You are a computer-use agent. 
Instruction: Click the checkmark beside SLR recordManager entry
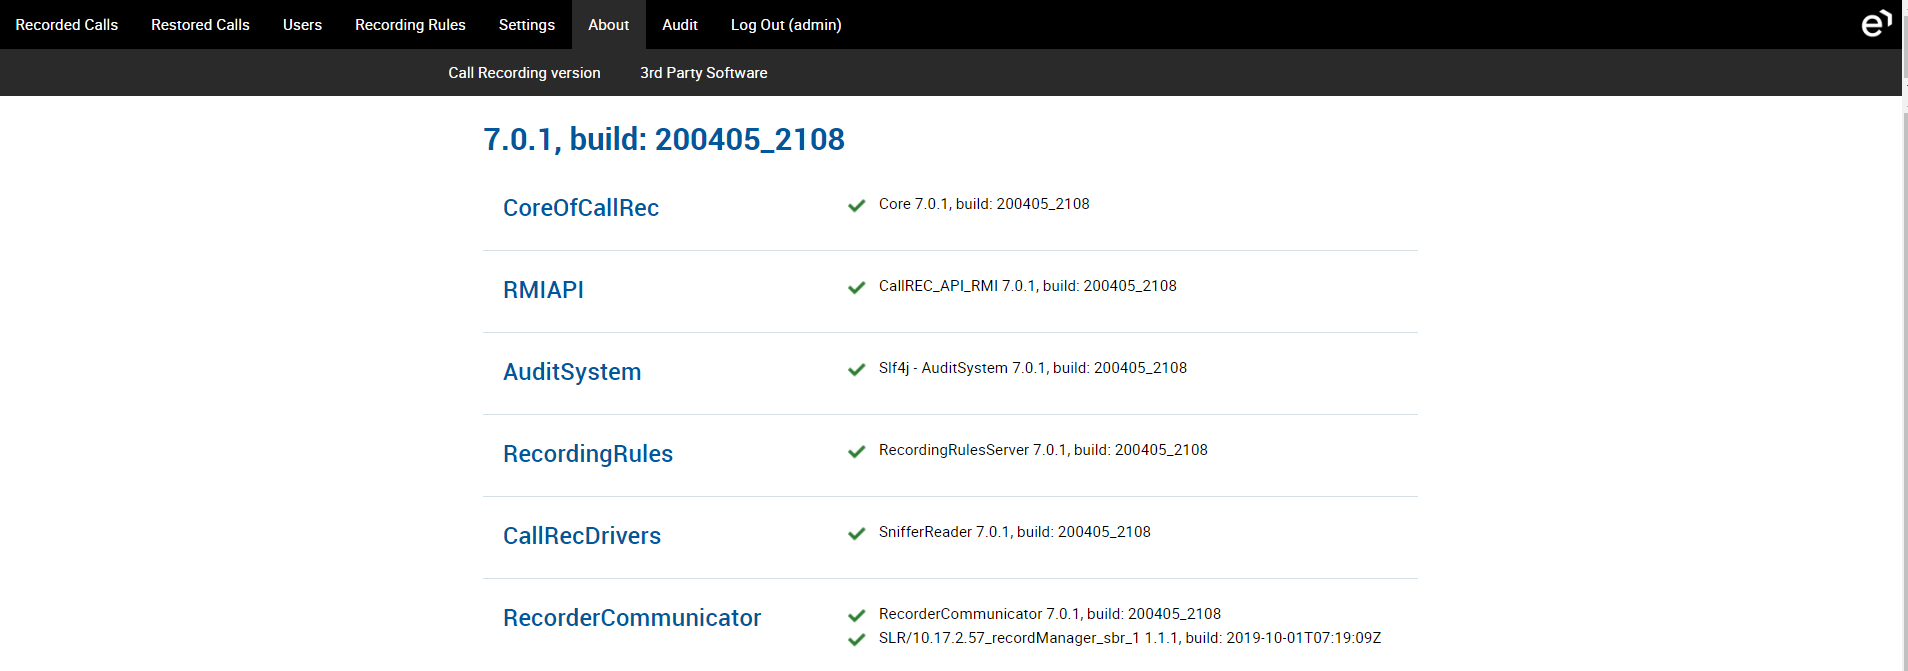tap(856, 640)
